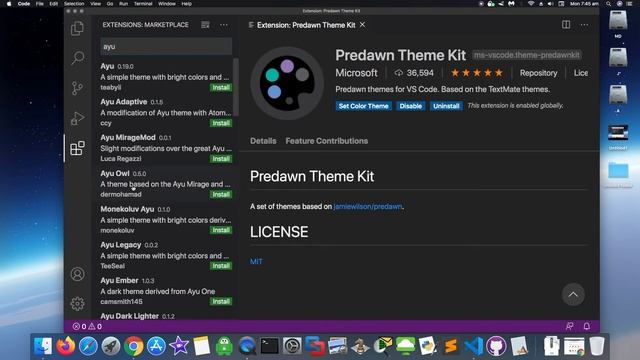The image size is (640, 360).
Task: Install the Ayu MirageMod extension
Action: click(221, 159)
